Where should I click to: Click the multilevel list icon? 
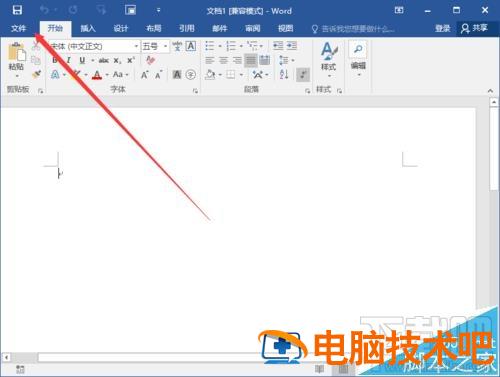[252, 45]
